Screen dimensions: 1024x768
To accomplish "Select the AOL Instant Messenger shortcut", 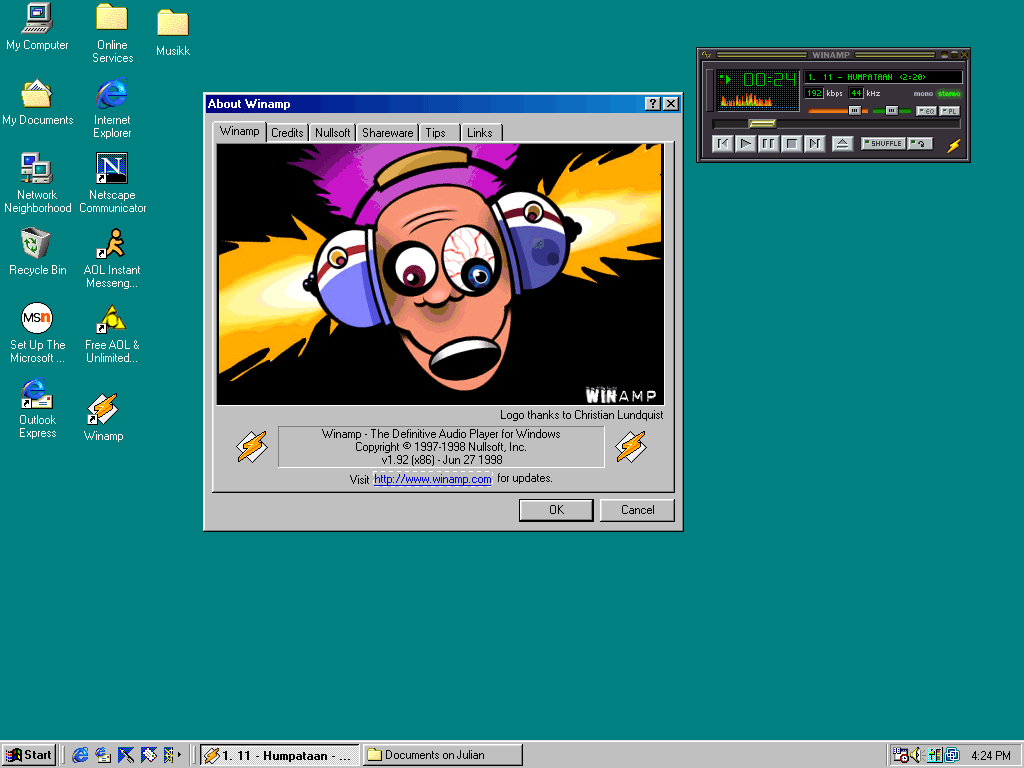I will pos(112,259).
